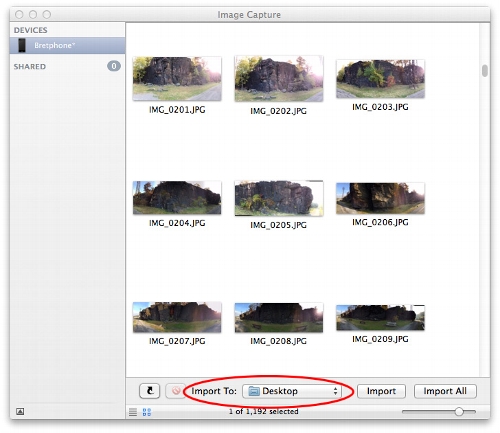Screen dimensions: 500x433
Task: Select thumbnail IMG_0203.JPG
Action: pos(380,79)
